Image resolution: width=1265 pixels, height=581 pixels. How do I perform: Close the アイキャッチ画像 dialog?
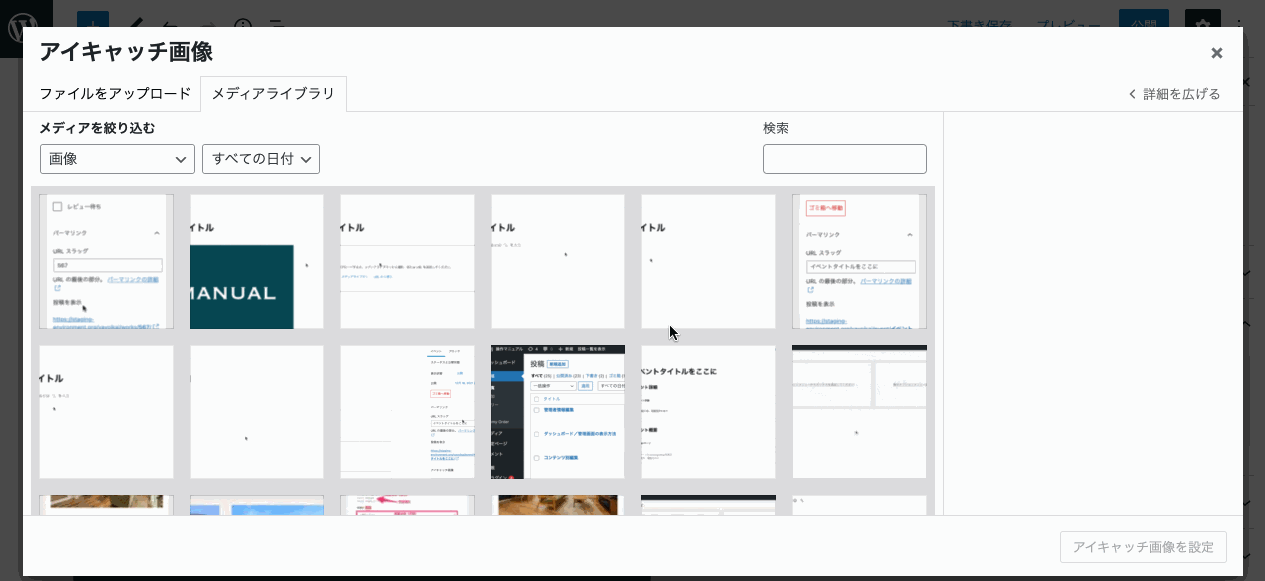tap(1216, 54)
